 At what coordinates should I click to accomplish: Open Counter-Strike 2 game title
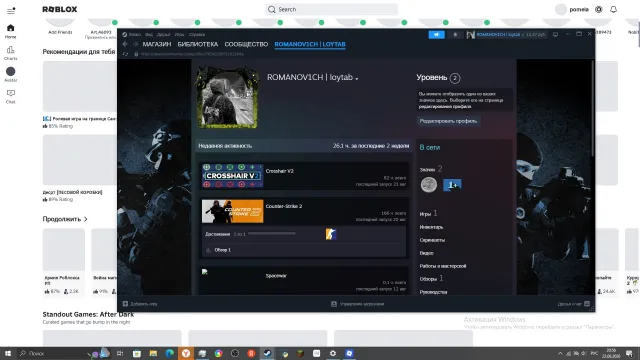click(x=284, y=206)
